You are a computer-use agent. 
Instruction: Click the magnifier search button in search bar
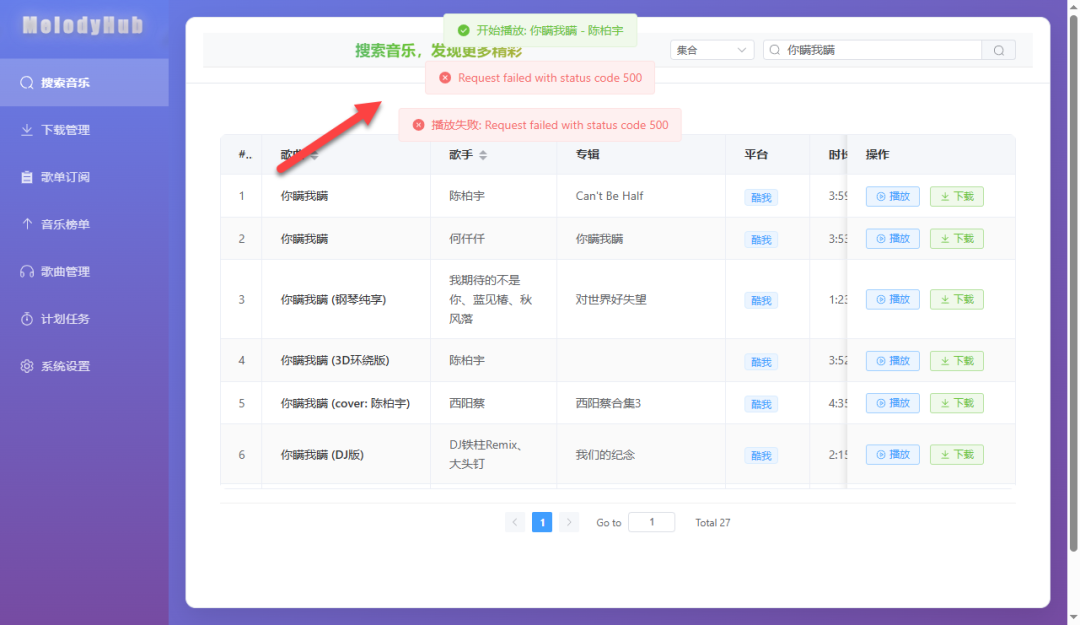(999, 50)
